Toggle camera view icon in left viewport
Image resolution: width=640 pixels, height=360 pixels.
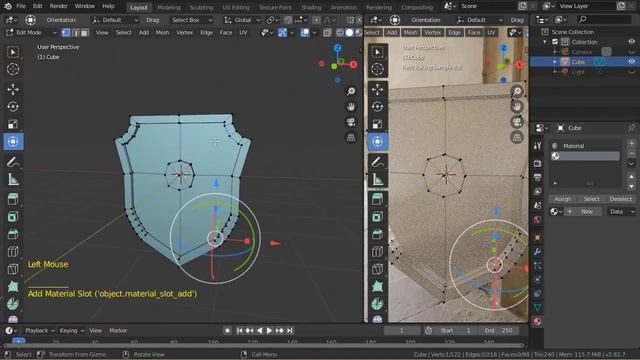point(351,122)
